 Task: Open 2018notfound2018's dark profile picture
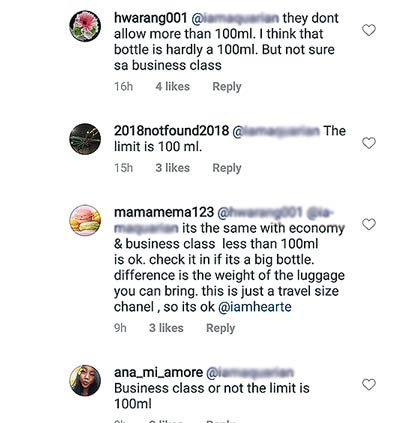(x=85, y=139)
